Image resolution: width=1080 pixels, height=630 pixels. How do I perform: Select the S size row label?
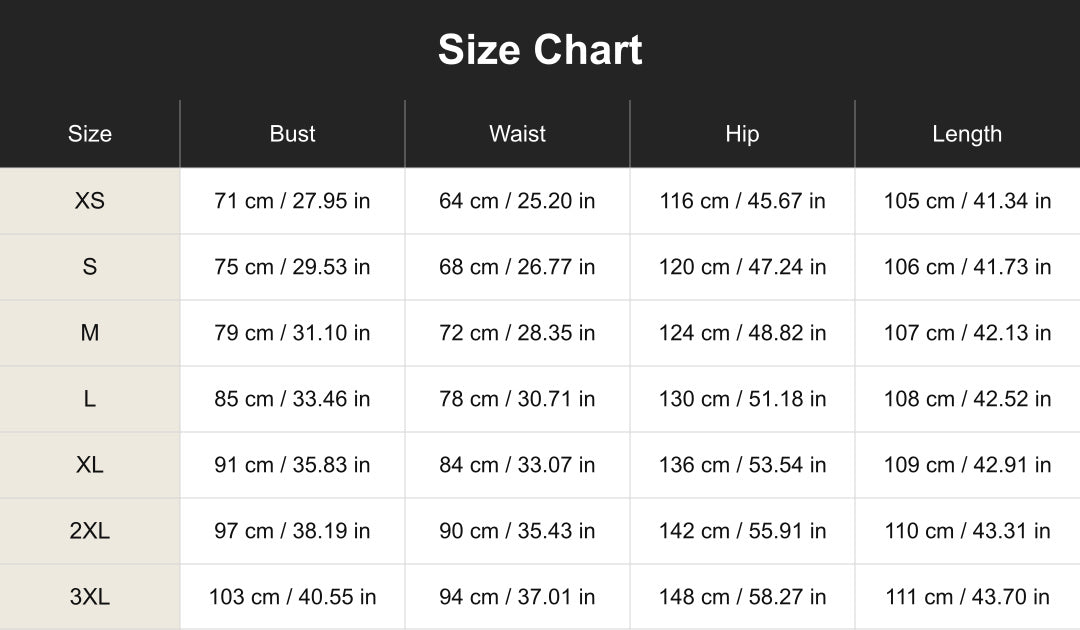tap(90, 266)
